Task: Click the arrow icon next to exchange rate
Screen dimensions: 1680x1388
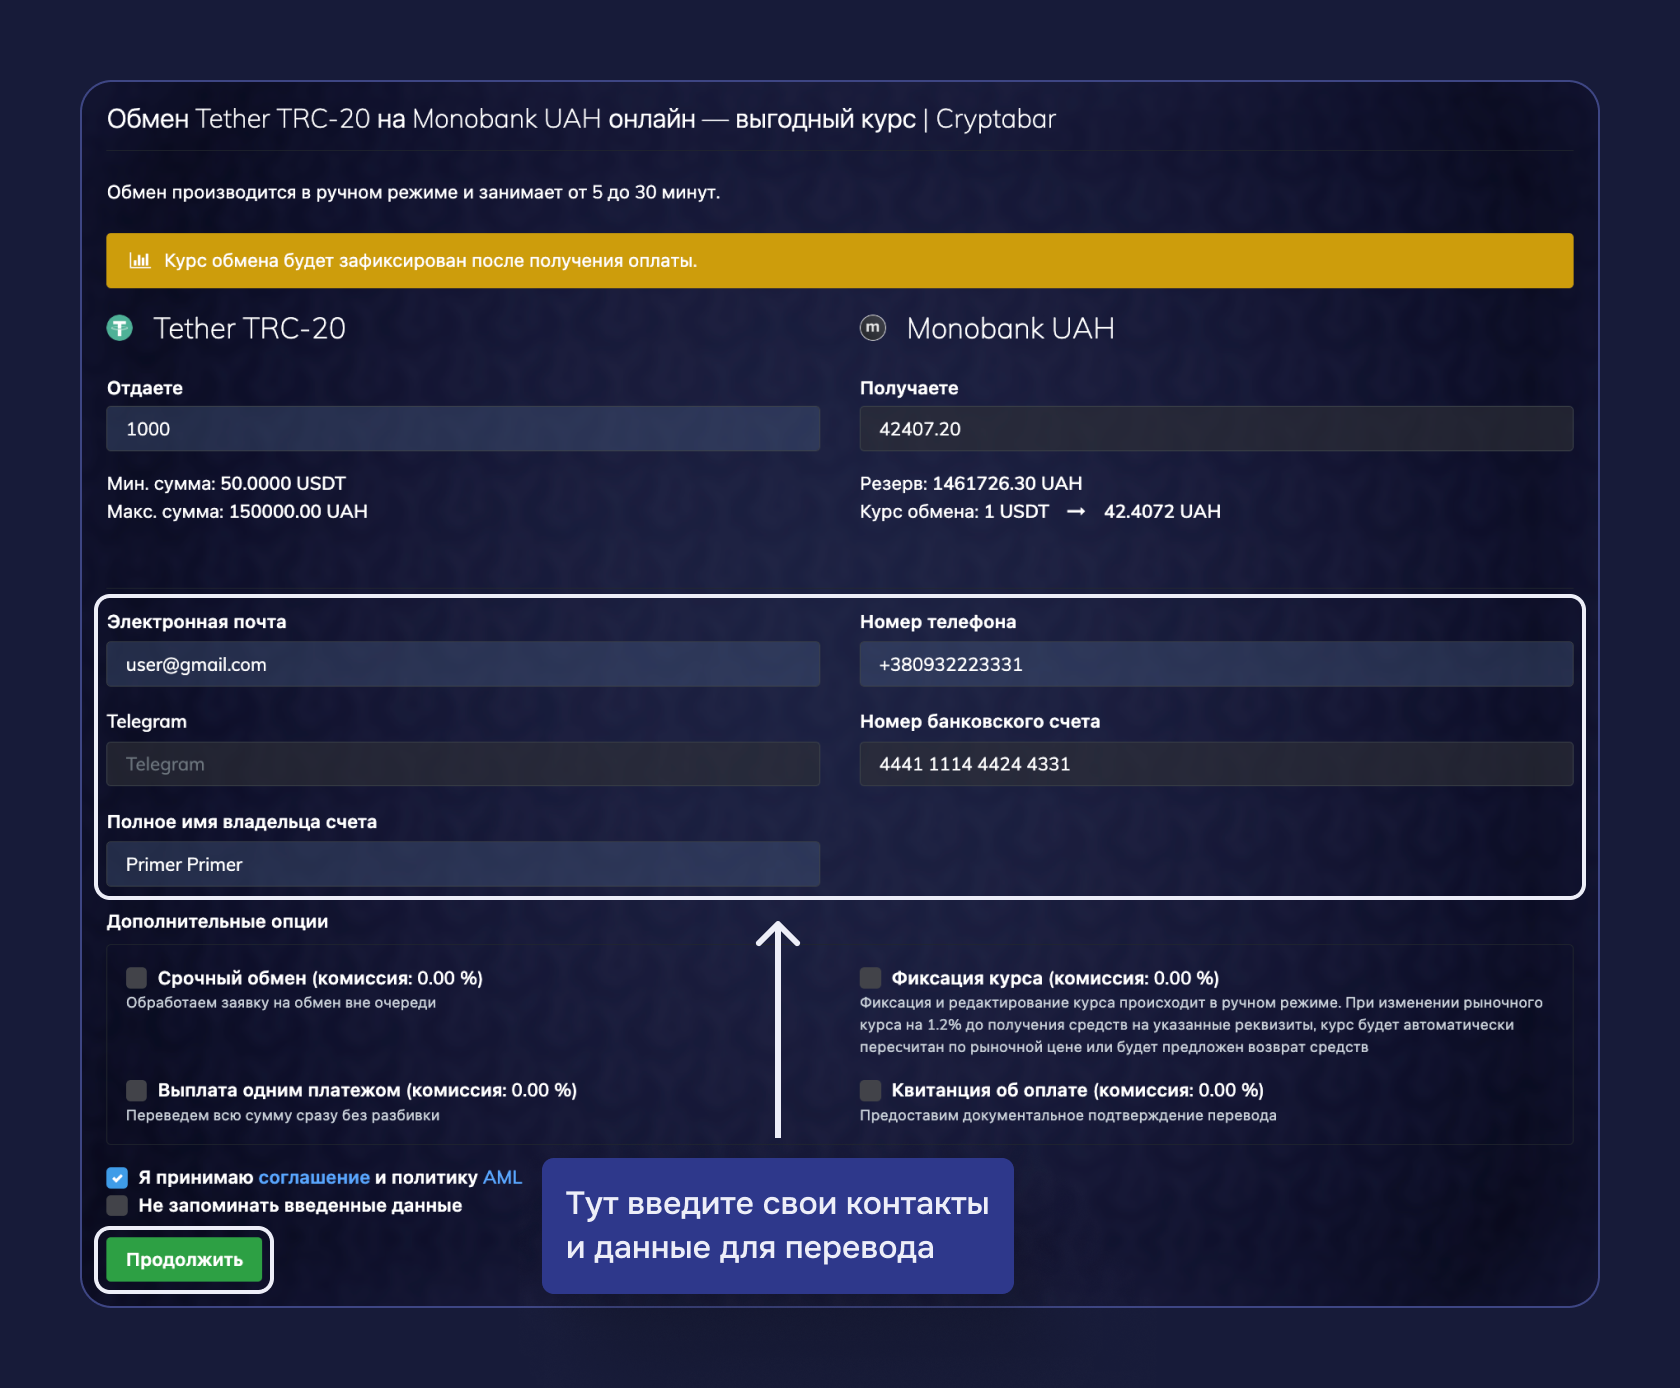Action: (1075, 511)
